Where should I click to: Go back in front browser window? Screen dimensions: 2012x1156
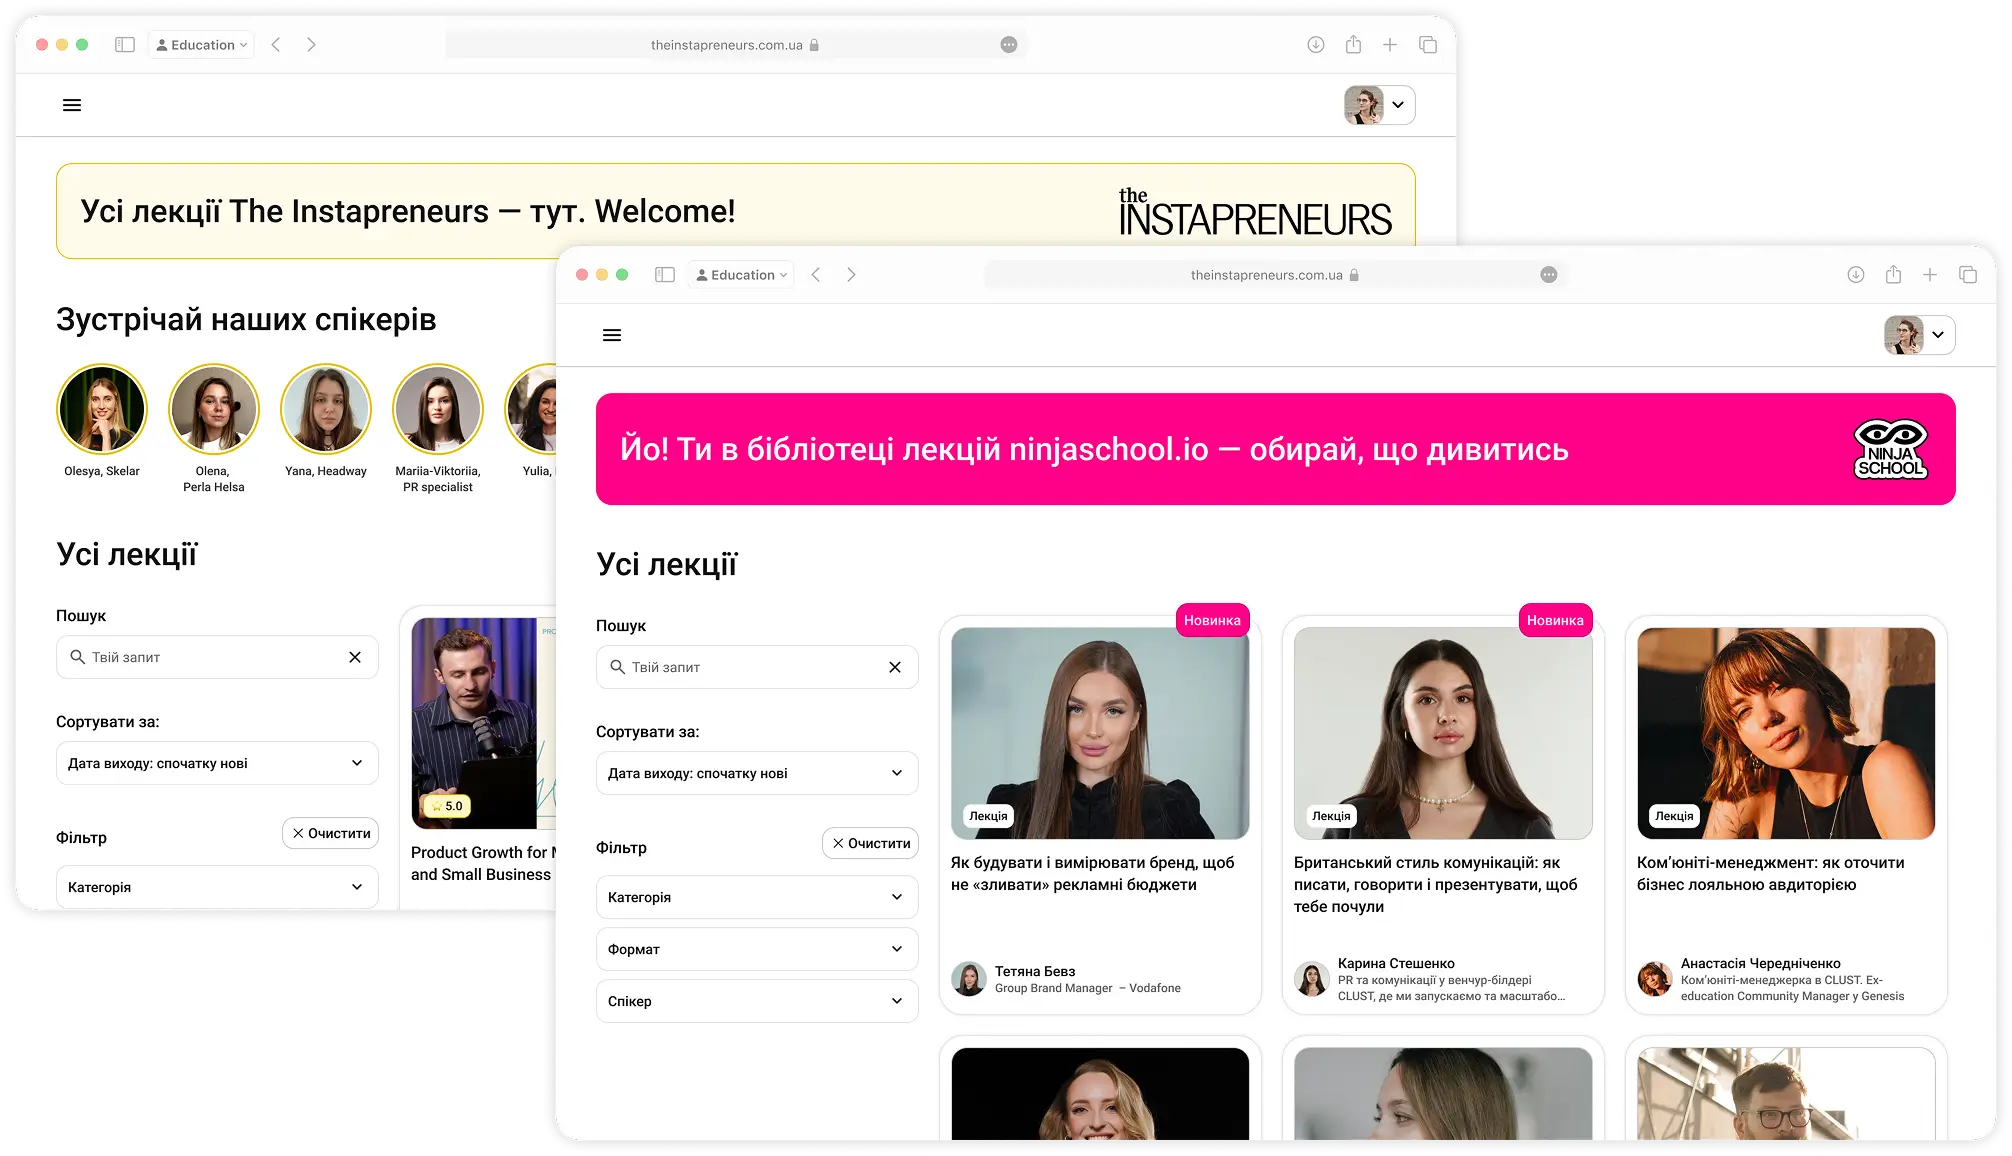[x=816, y=275]
